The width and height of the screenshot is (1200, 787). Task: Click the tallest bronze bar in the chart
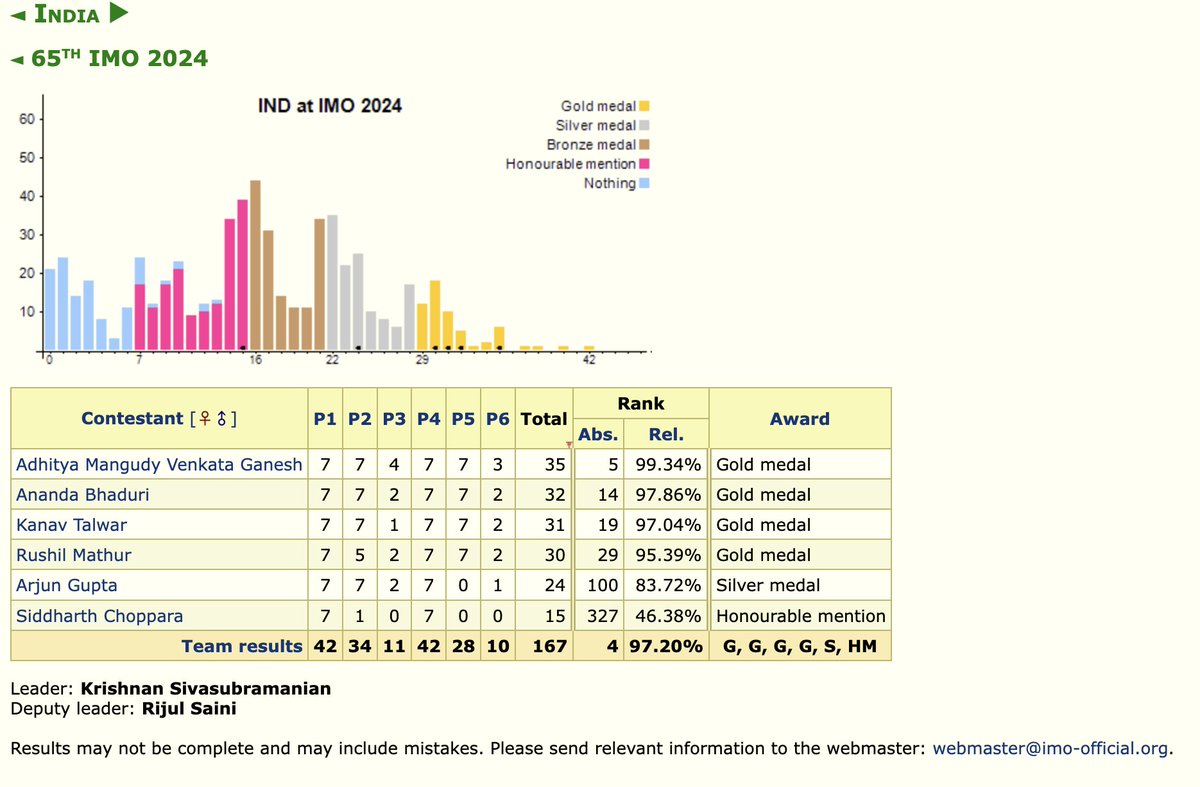(x=255, y=265)
